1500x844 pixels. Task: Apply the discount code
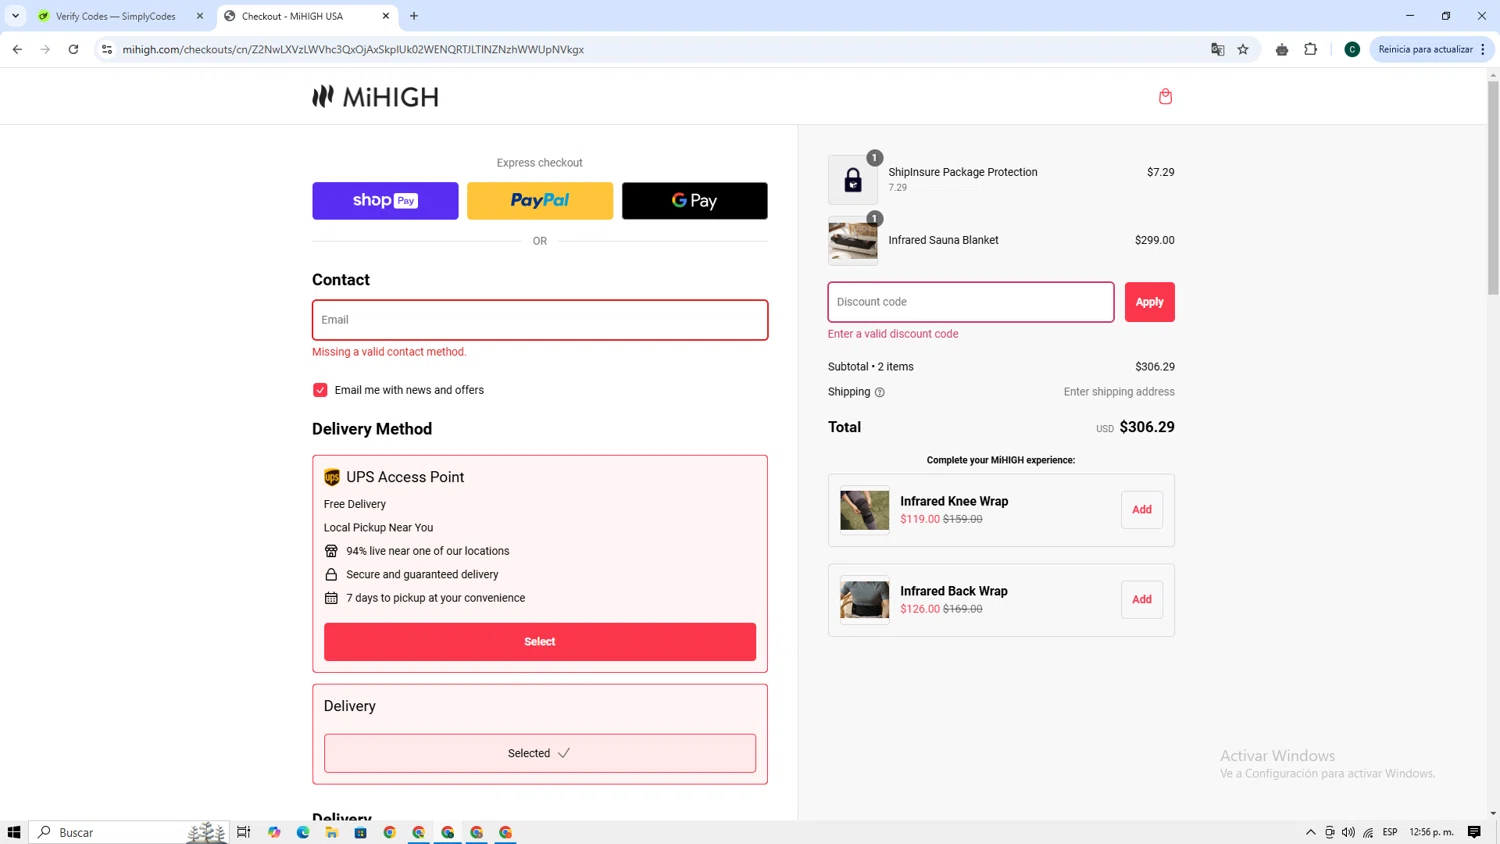coord(1150,302)
